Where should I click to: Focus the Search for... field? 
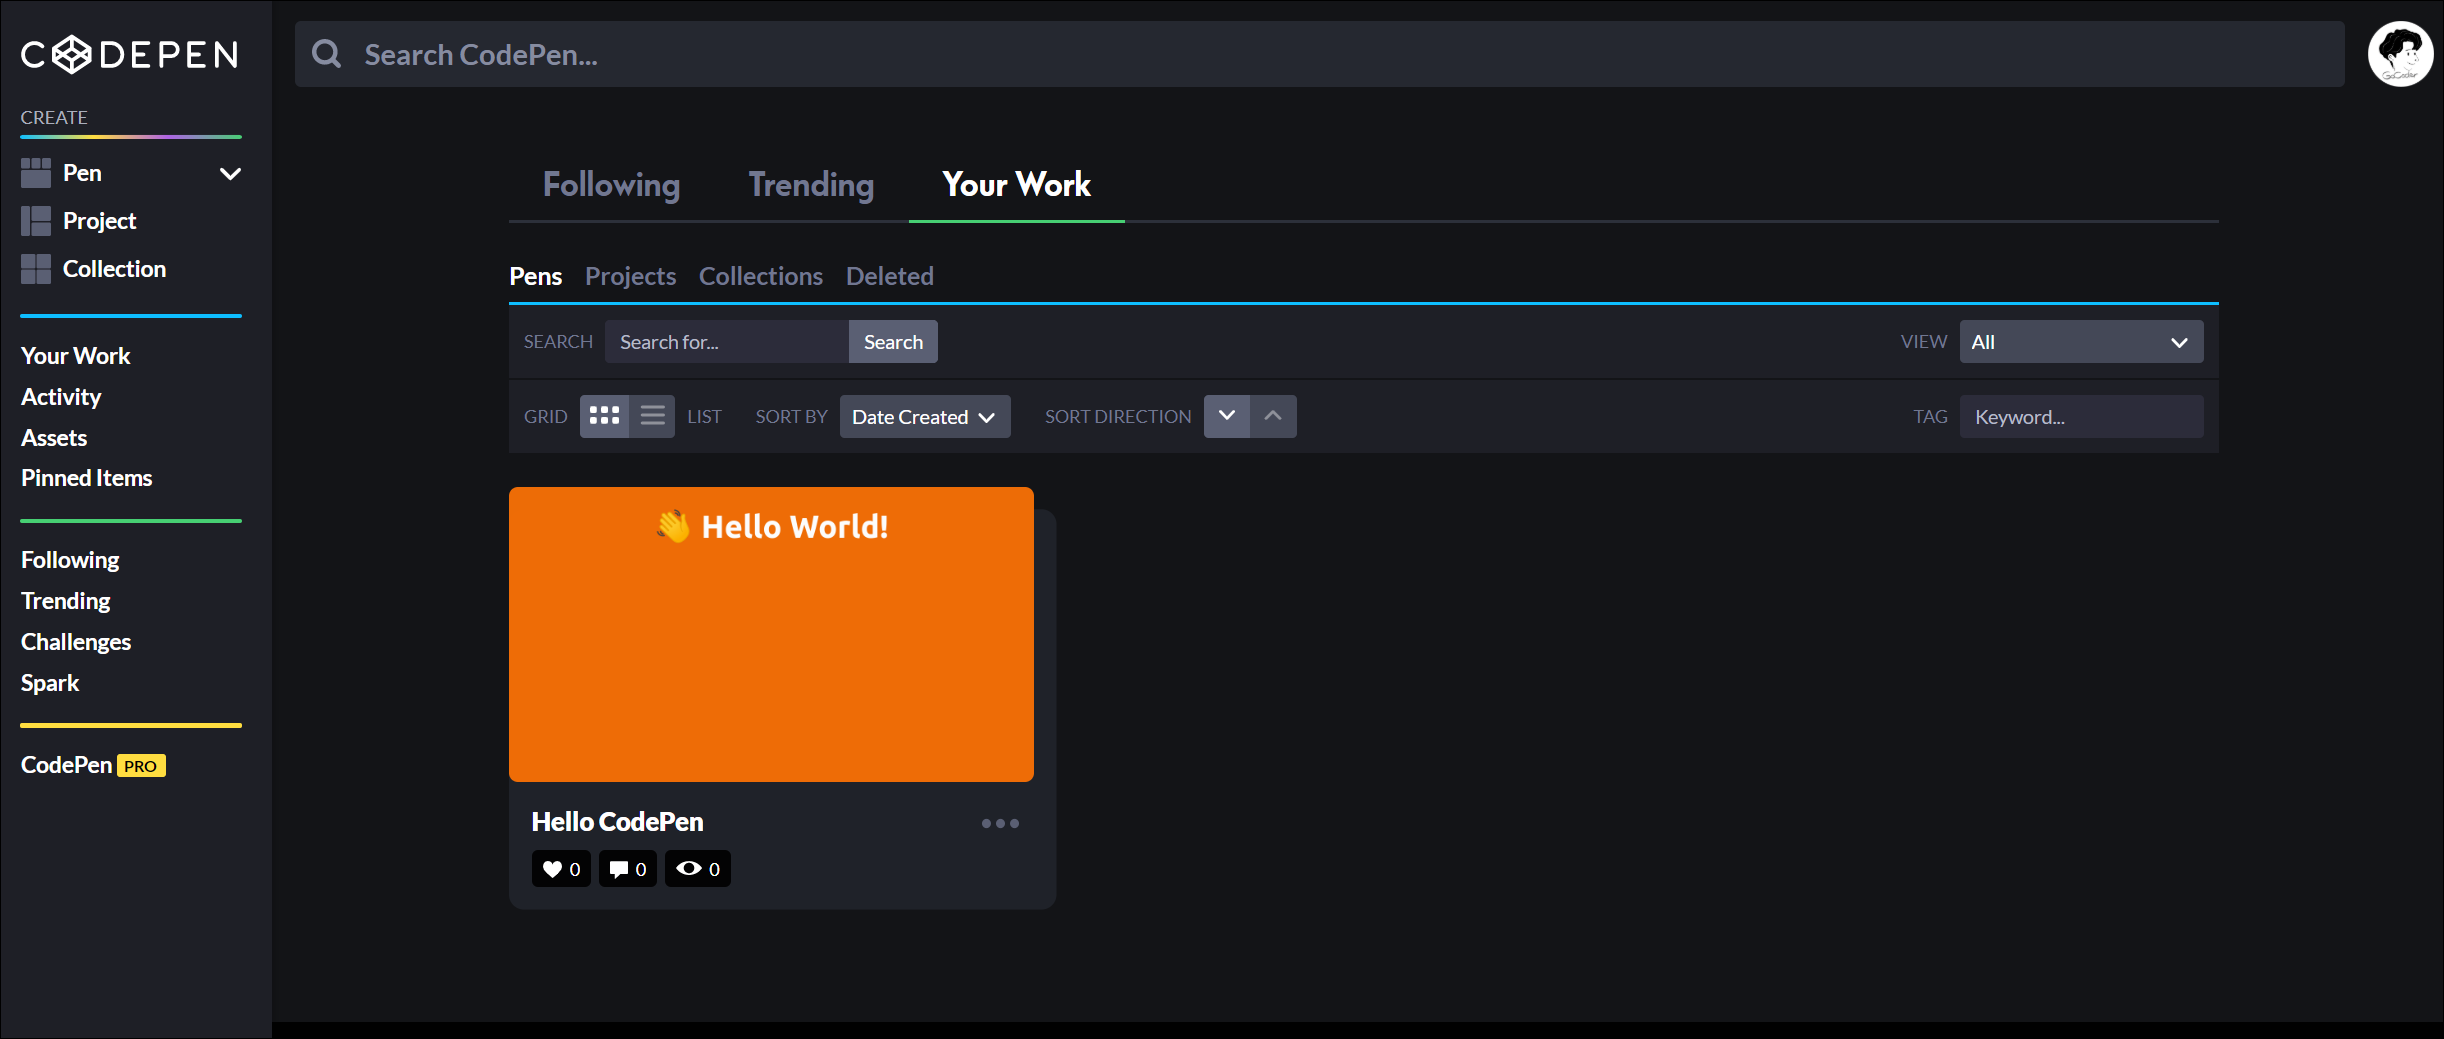point(727,342)
